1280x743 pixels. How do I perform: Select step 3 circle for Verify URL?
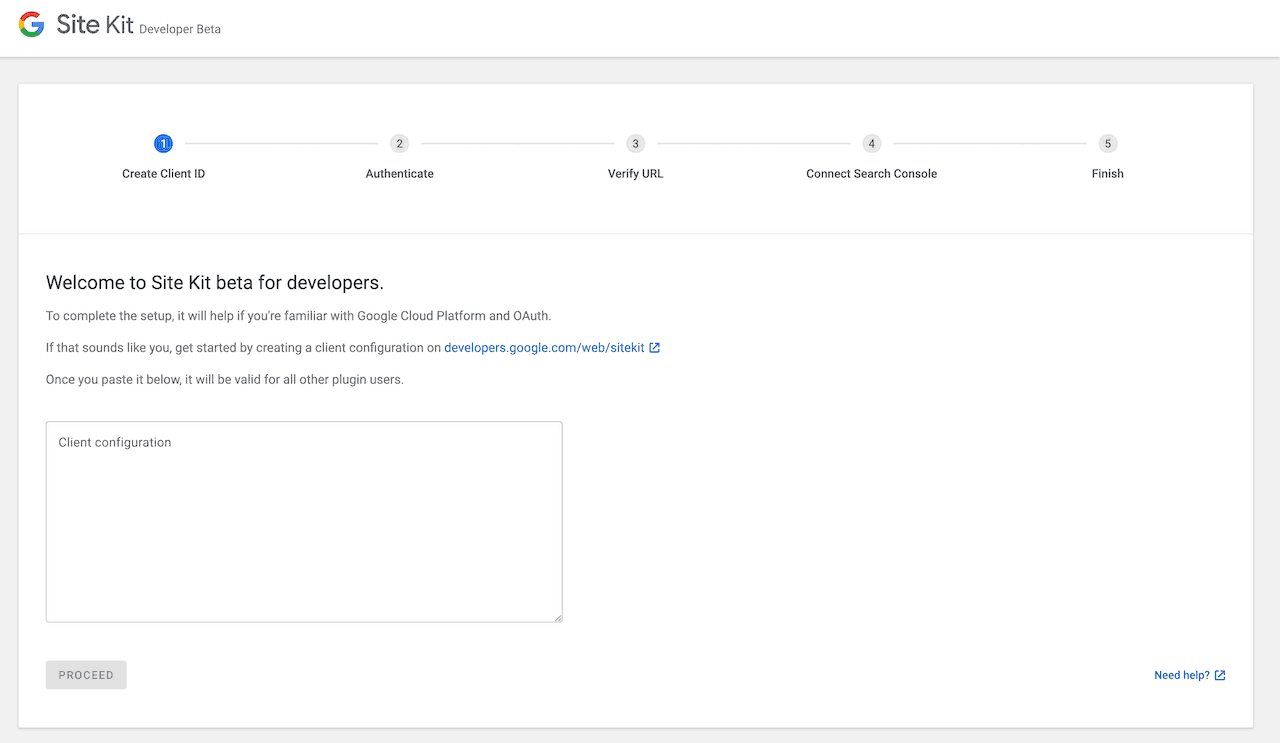[636, 144]
